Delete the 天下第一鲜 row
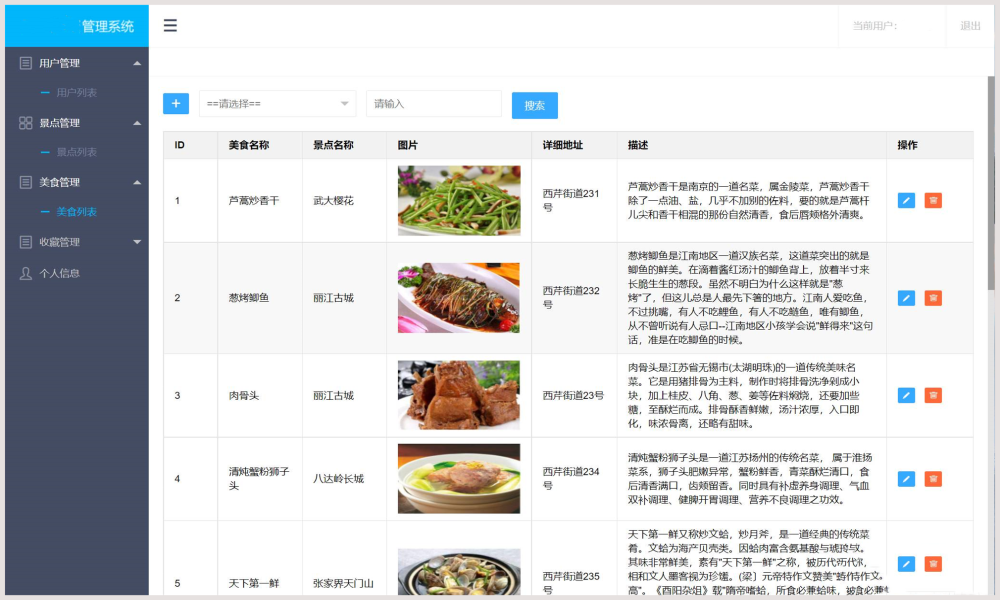Screen dimensions: 1000x600 pyautogui.click(x=933, y=564)
